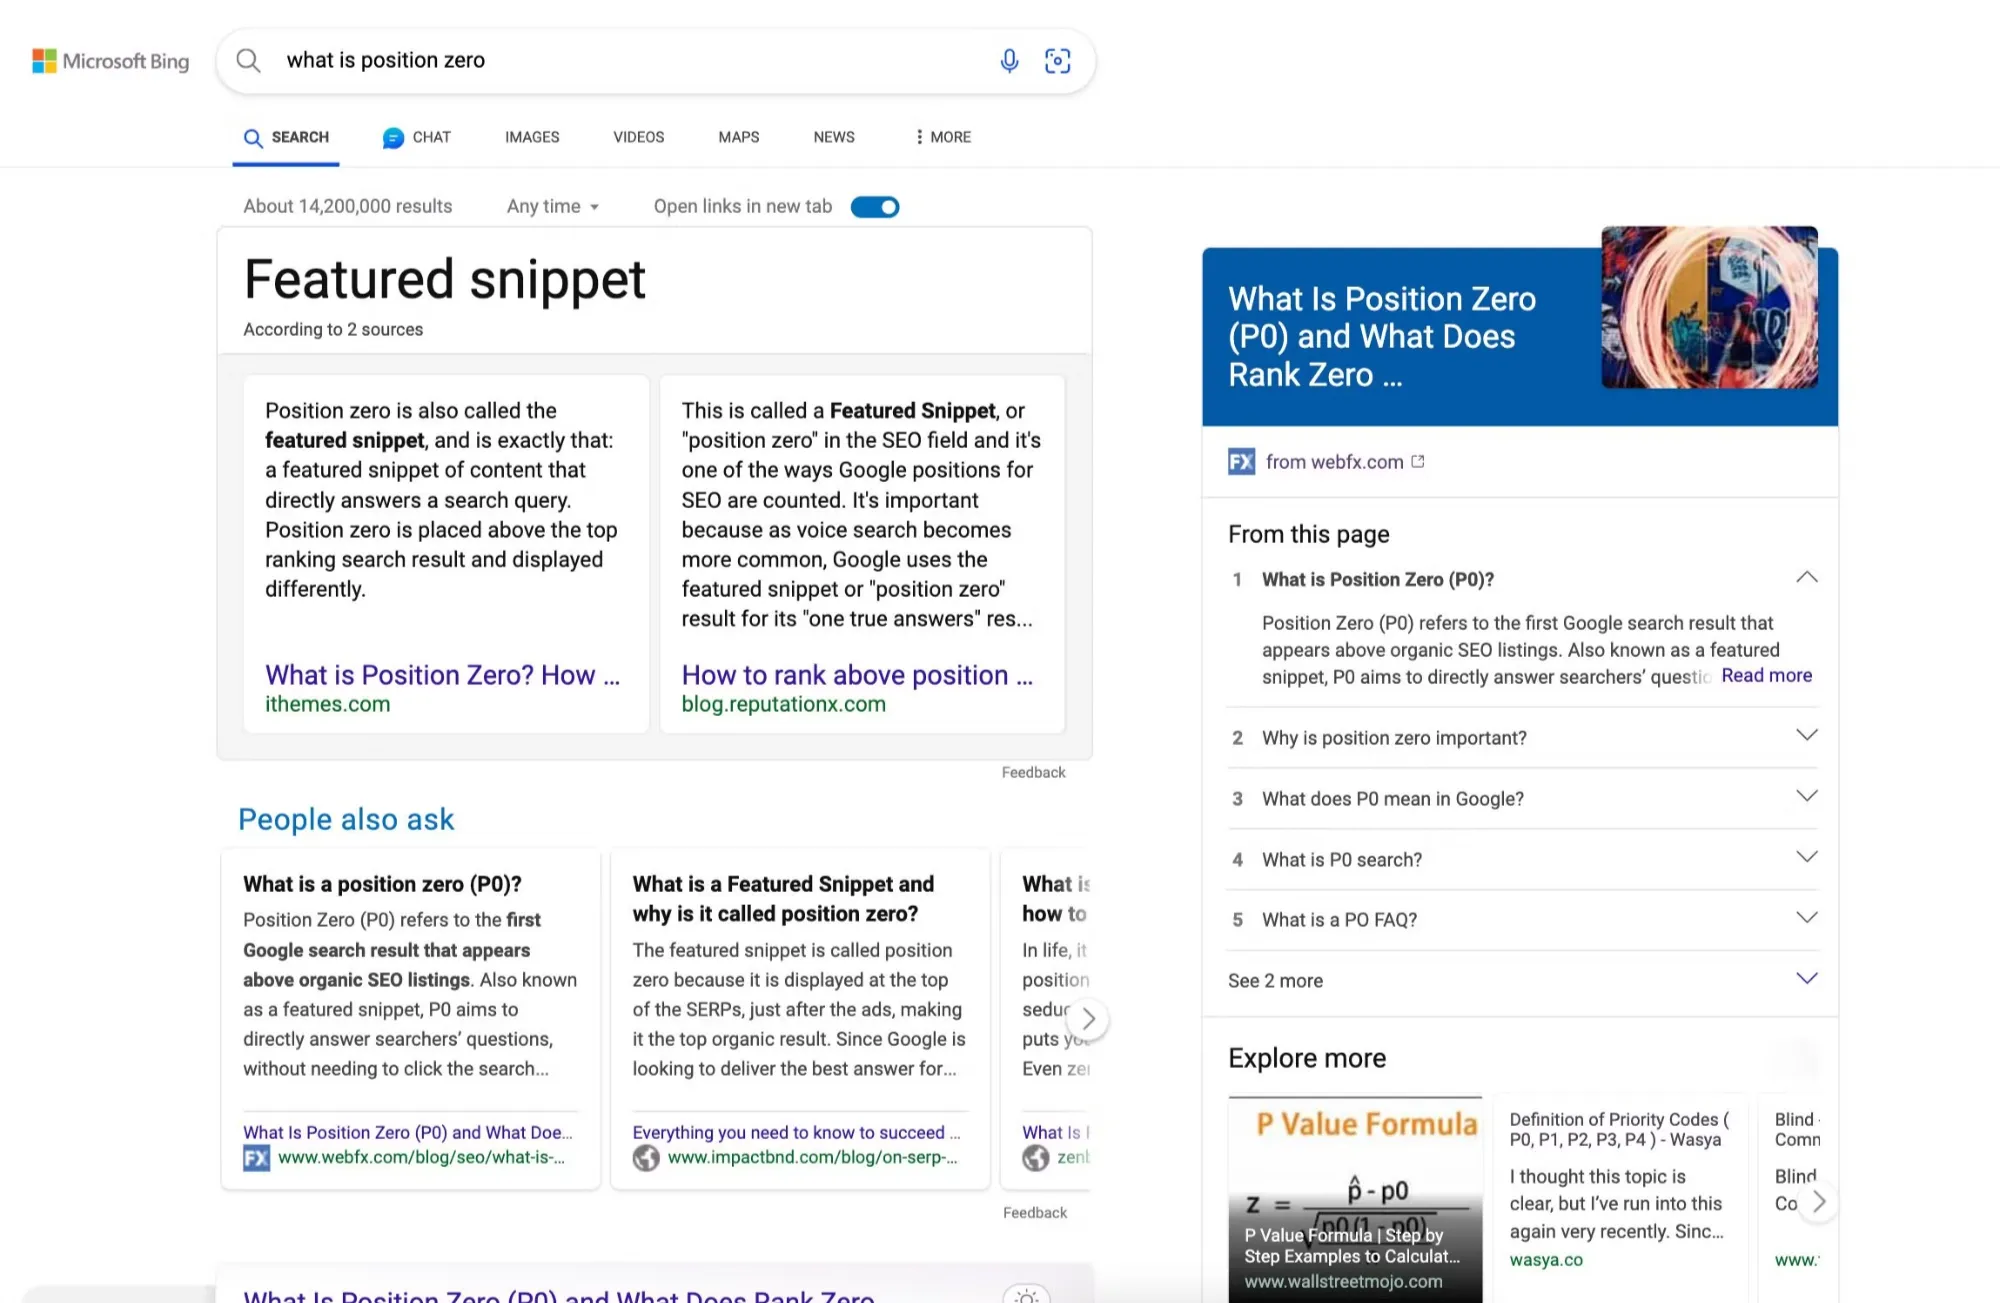Image resolution: width=2000 pixels, height=1303 pixels.
Task: Click Read more in side panel answer
Action: click(1766, 676)
